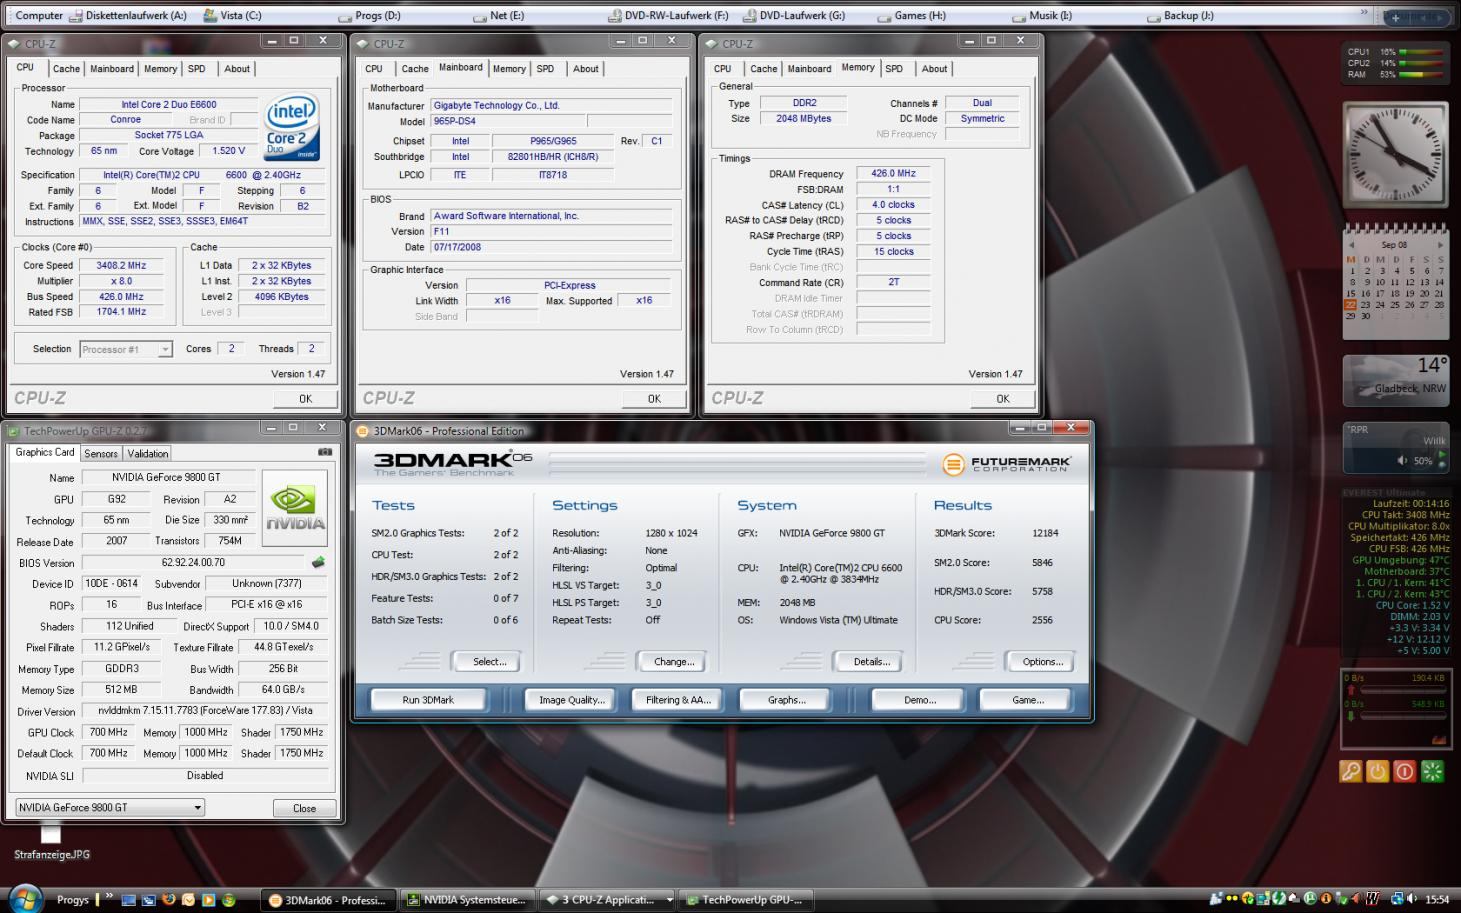
Task: Click the Vista (C:) drive shortcut
Action: click(x=232, y=15)
